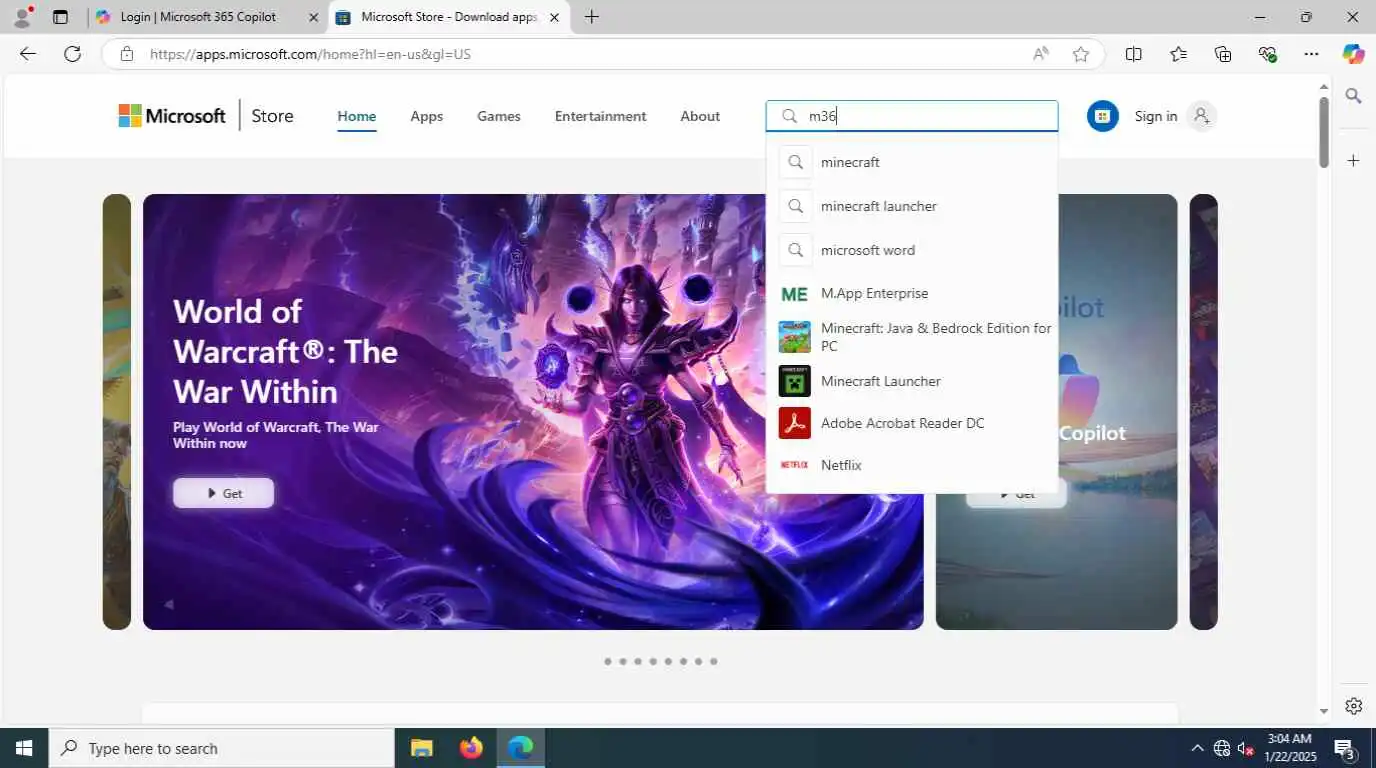Open the taskbar clock showing 3:04 AM
The height and width of the screenshot is (768, 1376).
click(1289, 748)
